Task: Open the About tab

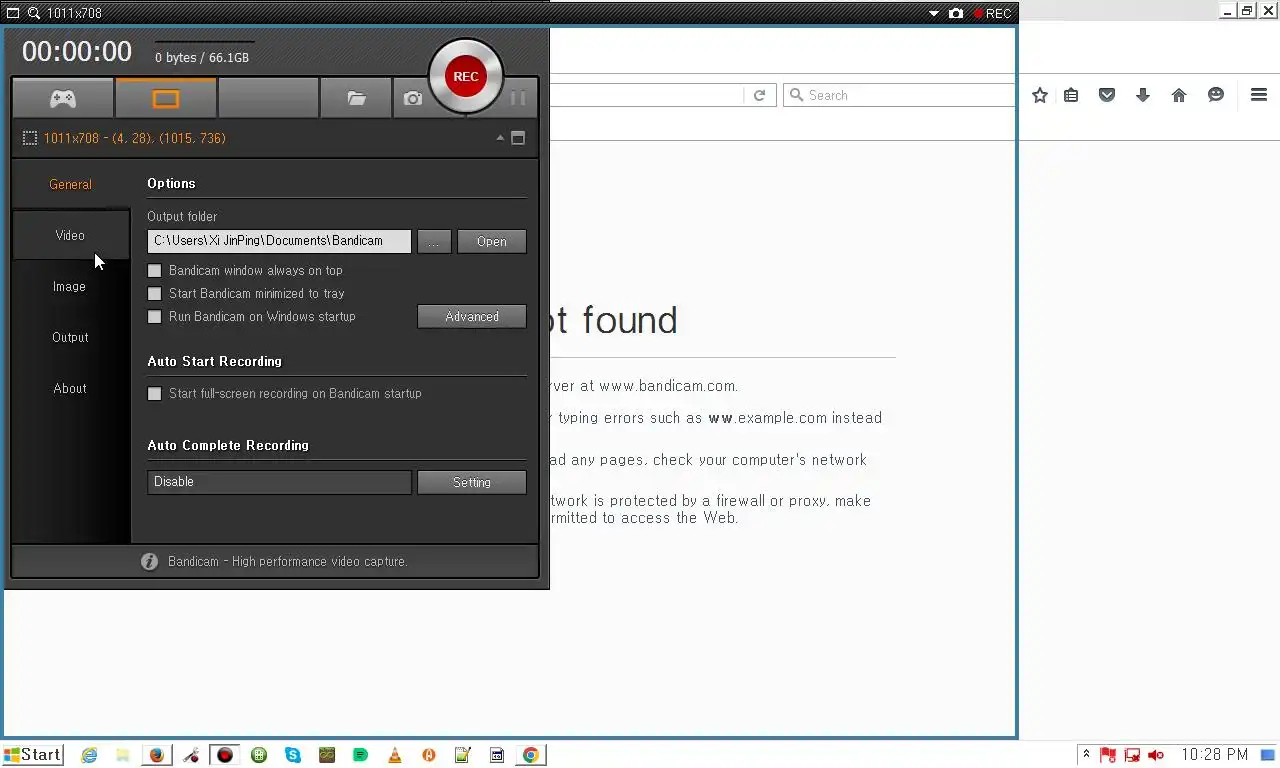Action: coord(70,388)
